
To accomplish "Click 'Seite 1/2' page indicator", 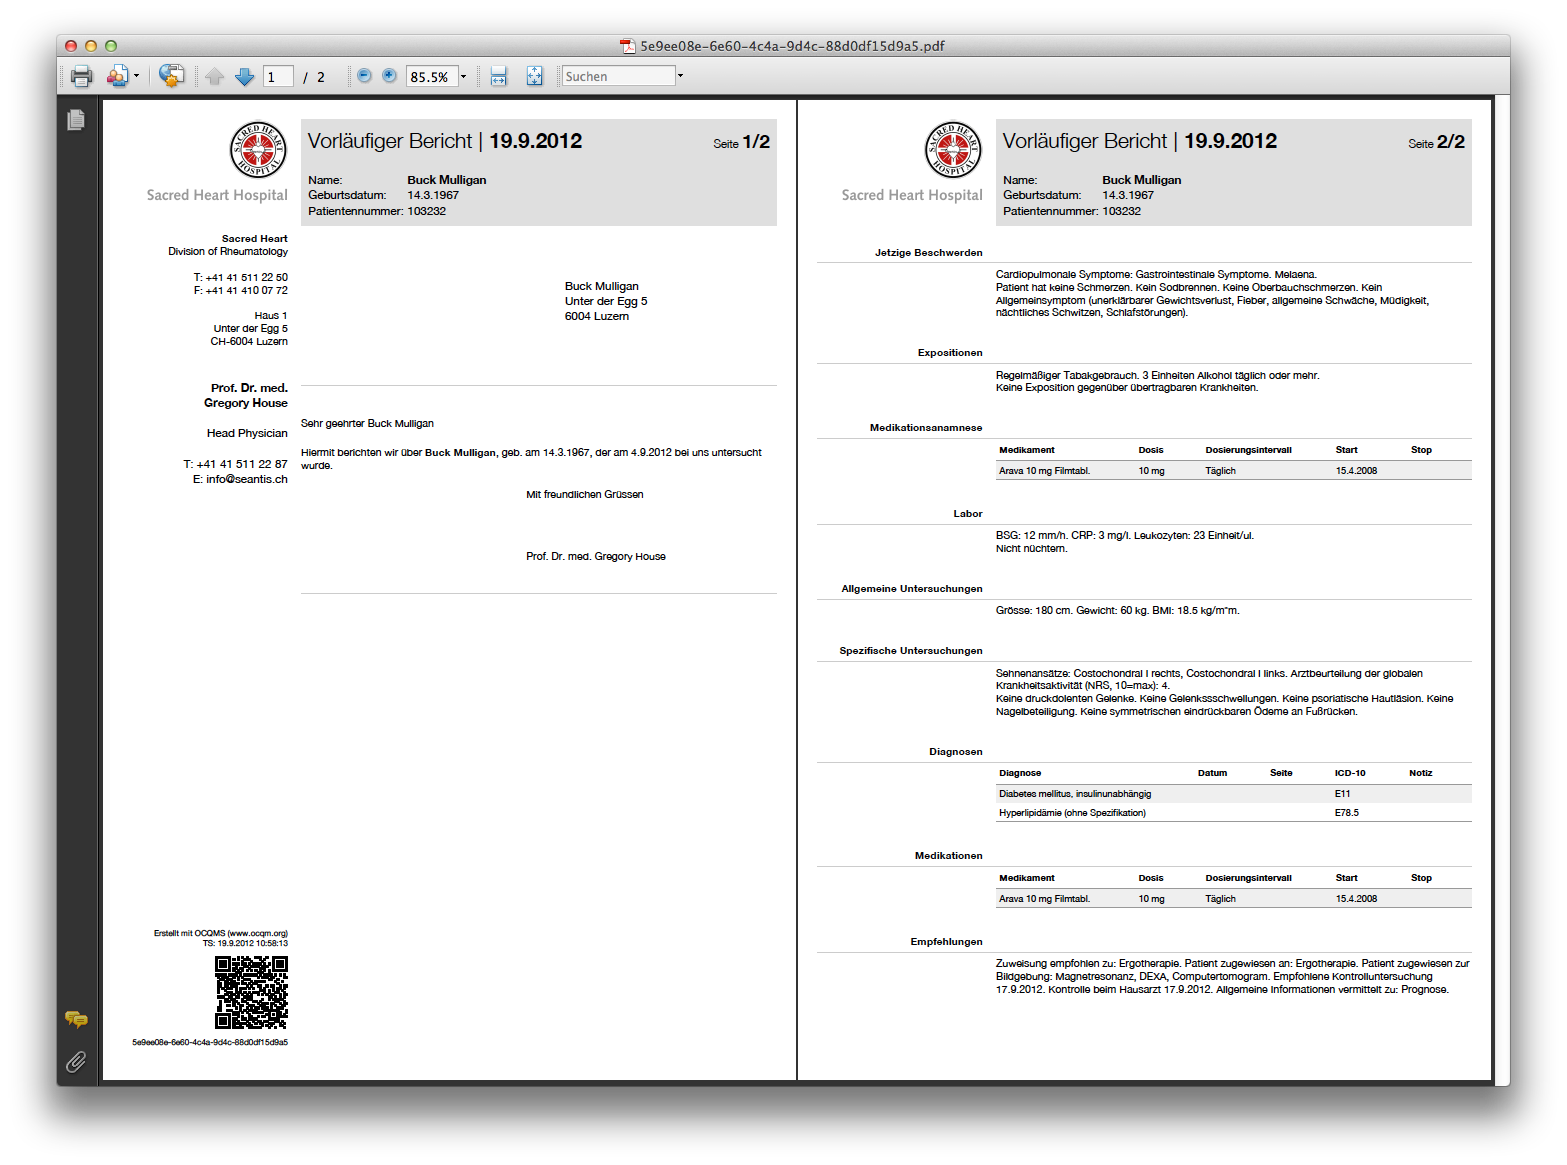I will click(742, 142).
